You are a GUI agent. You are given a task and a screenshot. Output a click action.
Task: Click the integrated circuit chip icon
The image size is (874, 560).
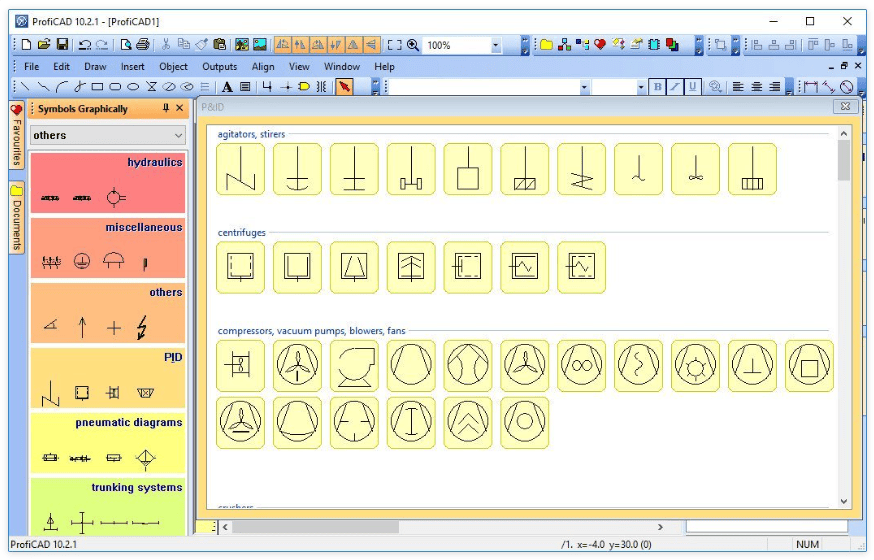click(x=654, y=45)
